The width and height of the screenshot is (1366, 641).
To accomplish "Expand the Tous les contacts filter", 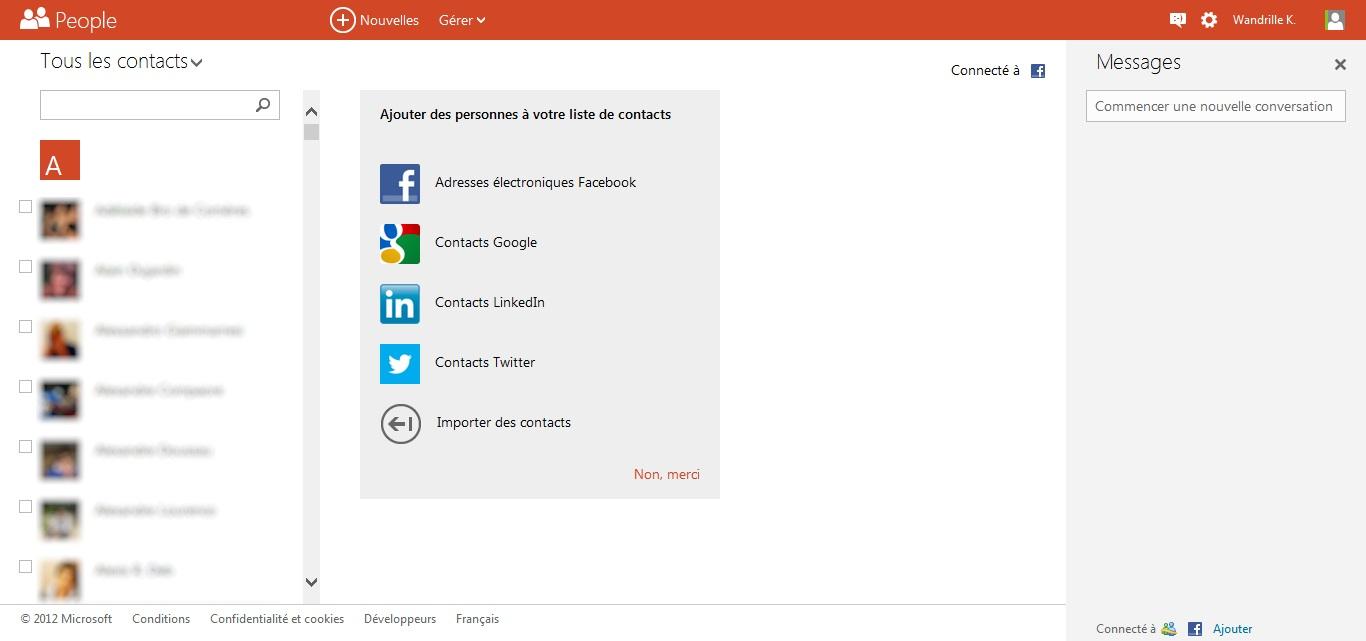I will pos(121,62).
